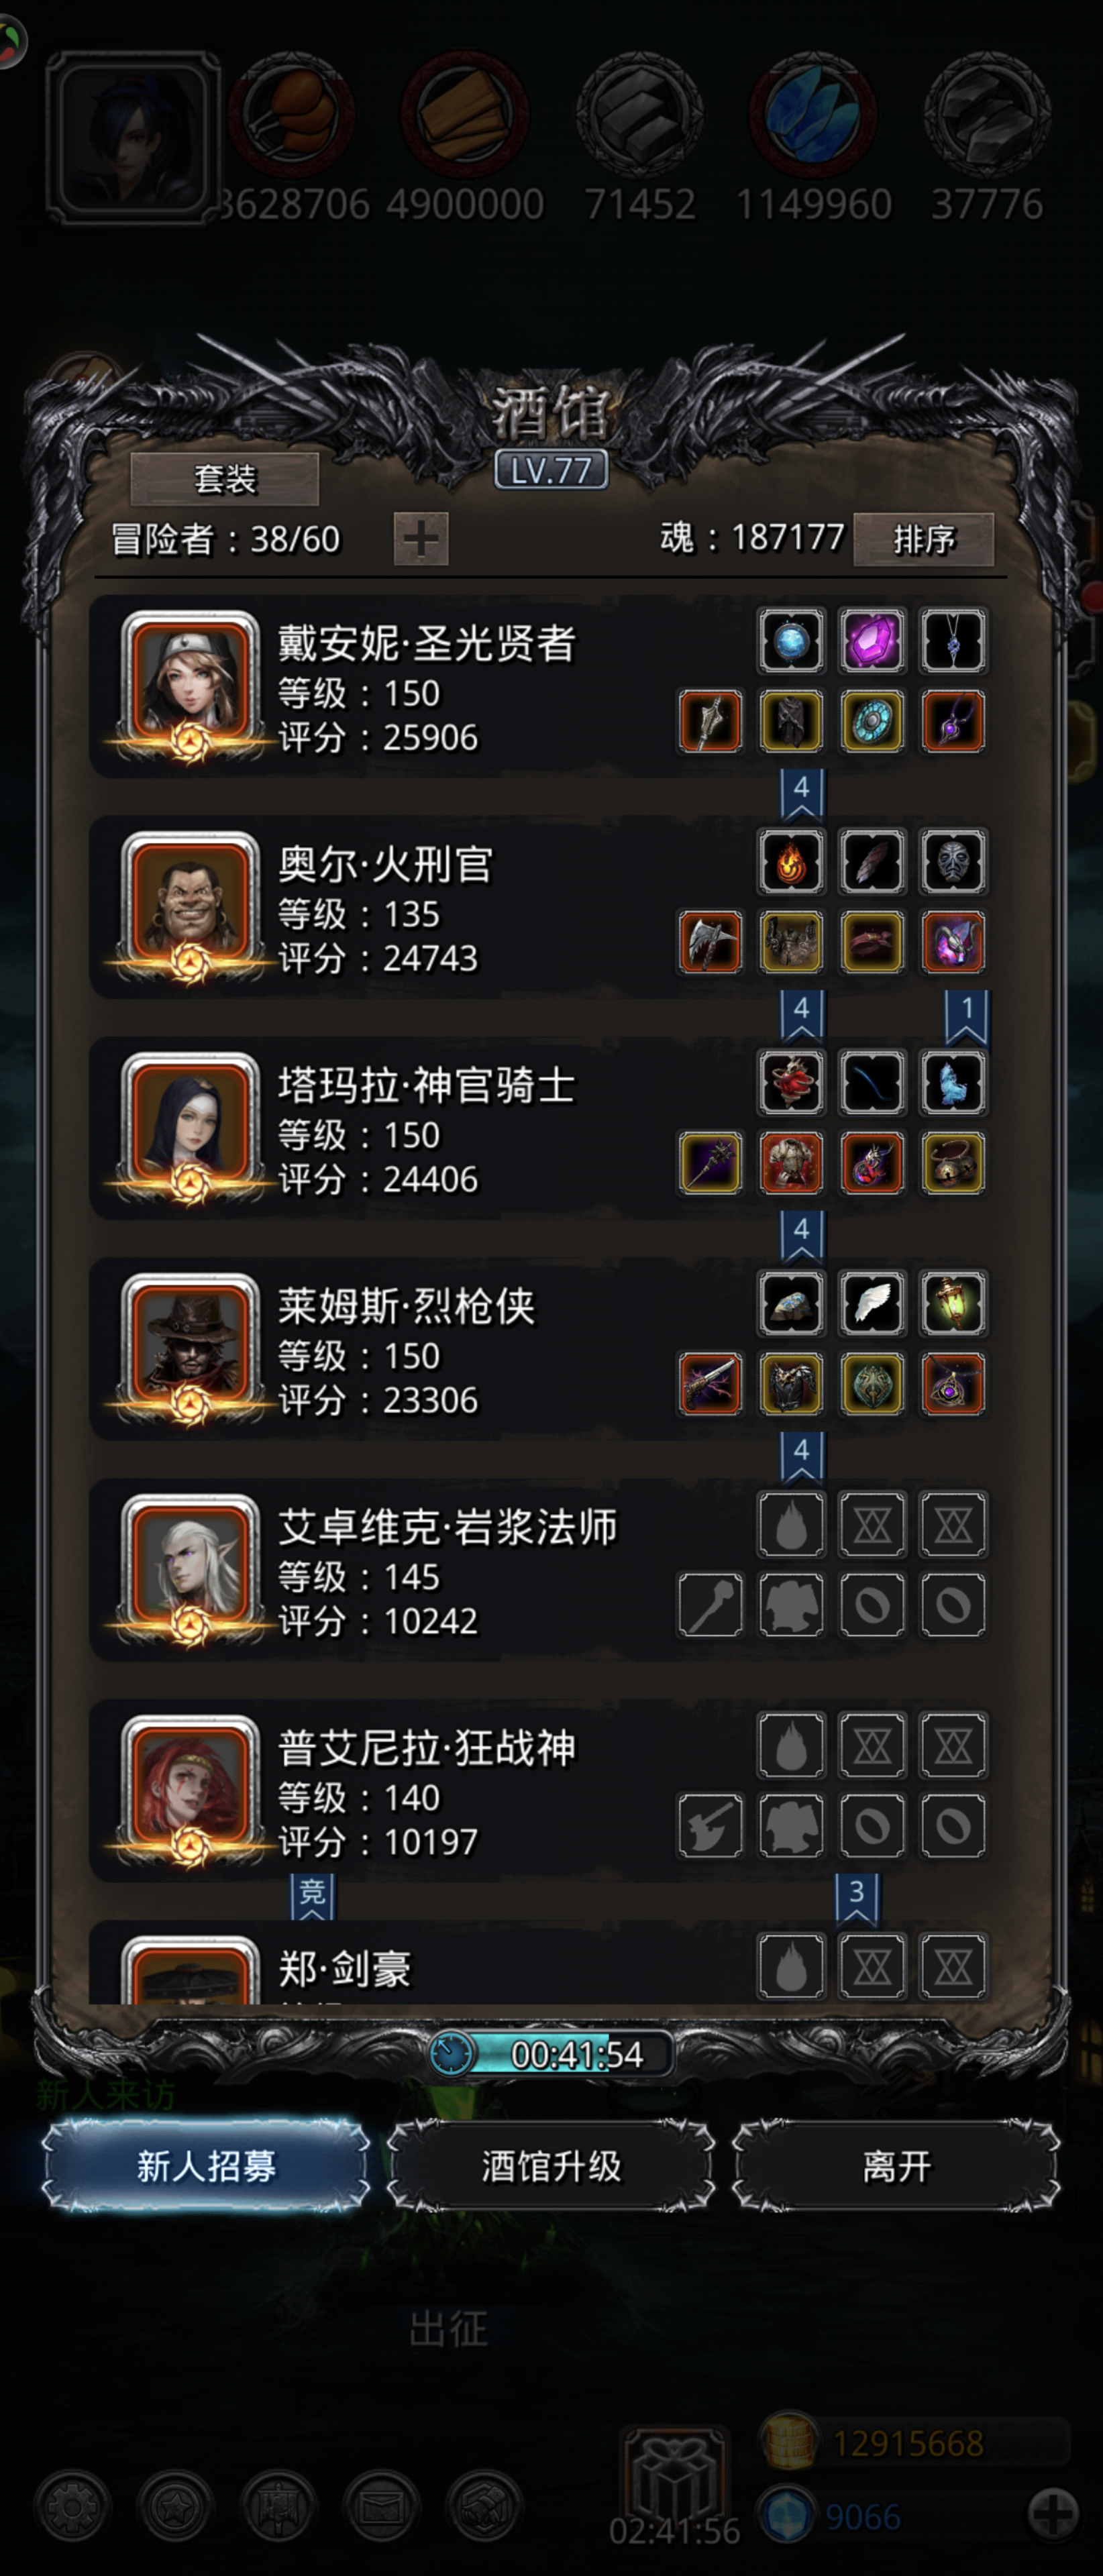Image resolution: width=1103 pixels, height=2576 pixels.
Task: Open the green lantern item of 莱姆斯·烈枪侠
Action: (952, 1303)
